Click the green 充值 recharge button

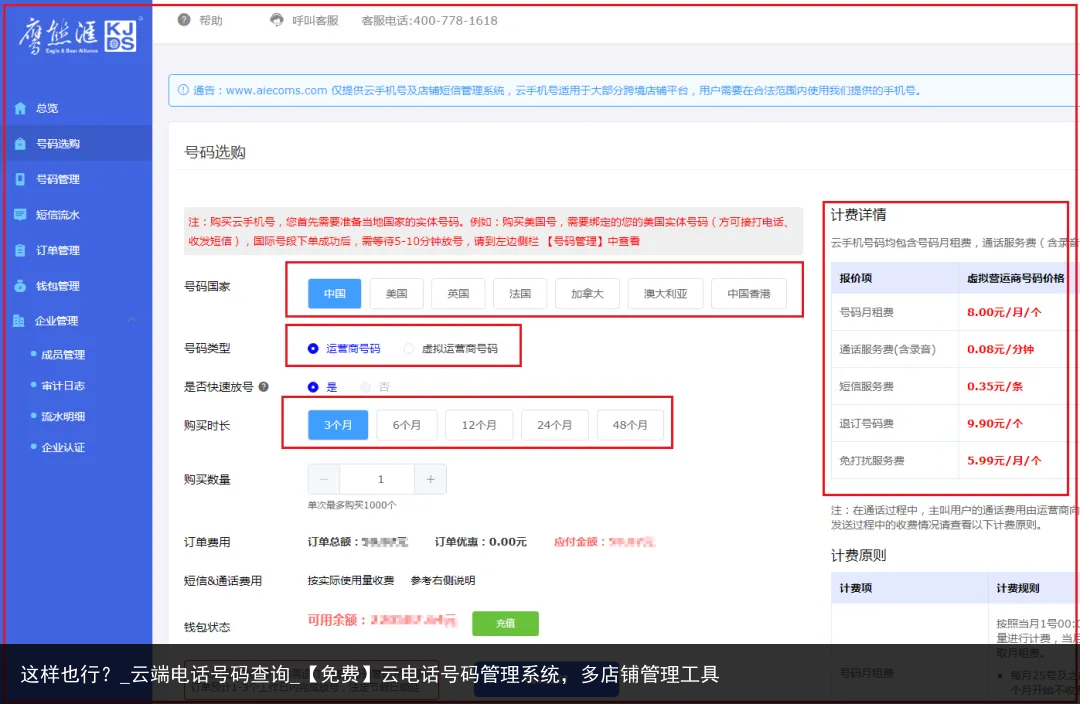click(x=506, y=623)
